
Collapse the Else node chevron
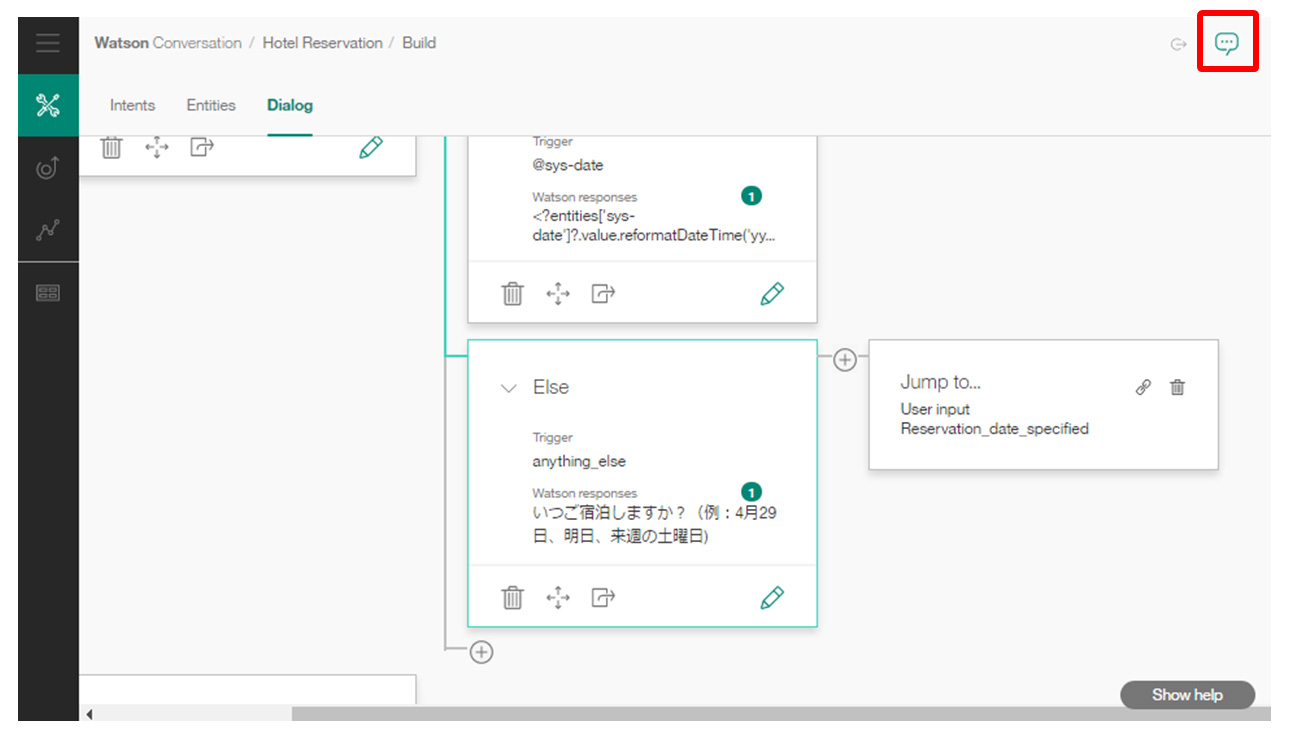[509, 388]
